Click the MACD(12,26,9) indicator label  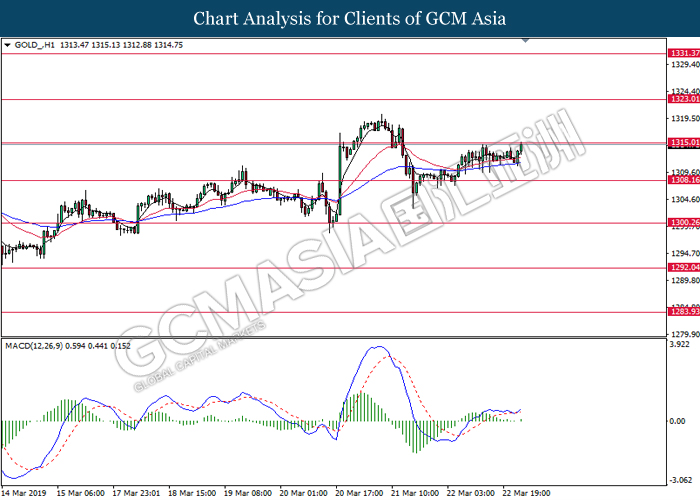coord(34,346)
